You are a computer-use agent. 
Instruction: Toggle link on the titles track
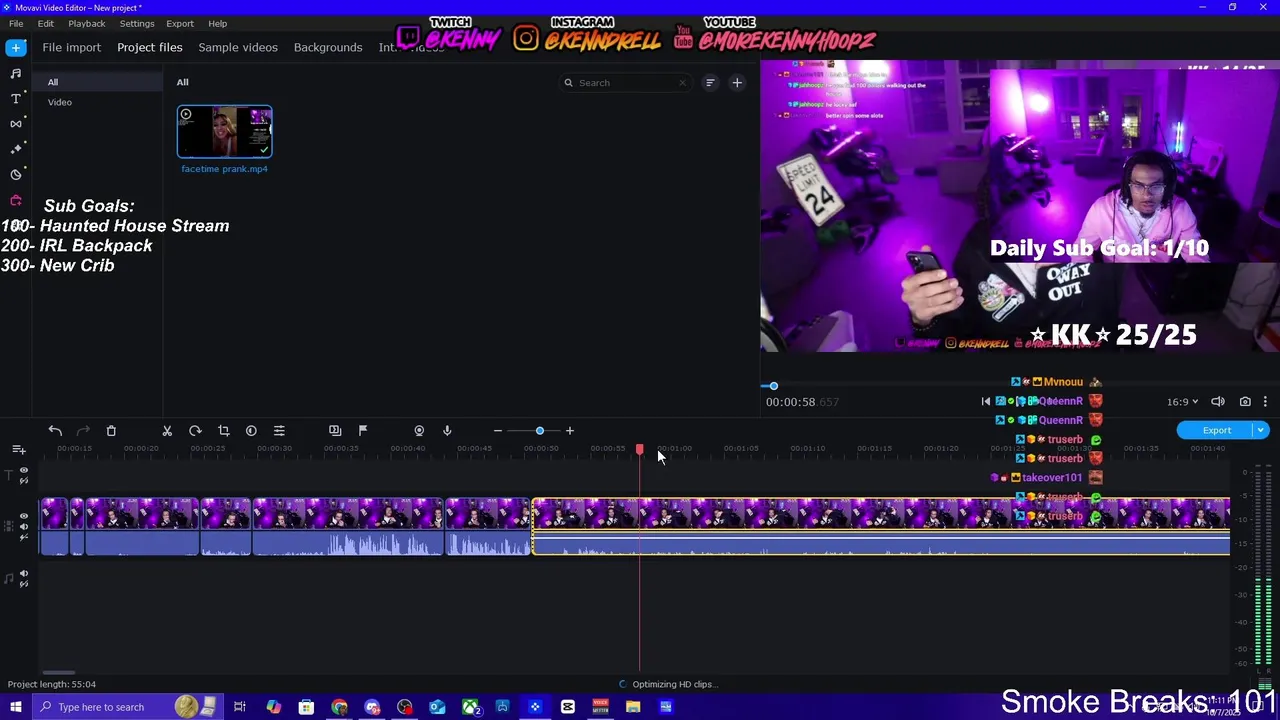[24, 481]
